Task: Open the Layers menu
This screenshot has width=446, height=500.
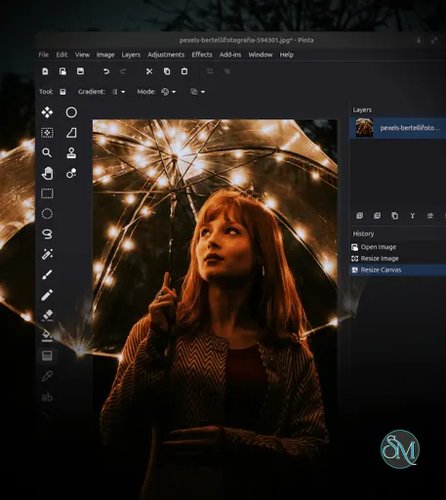Action: [x=131, y=55]
